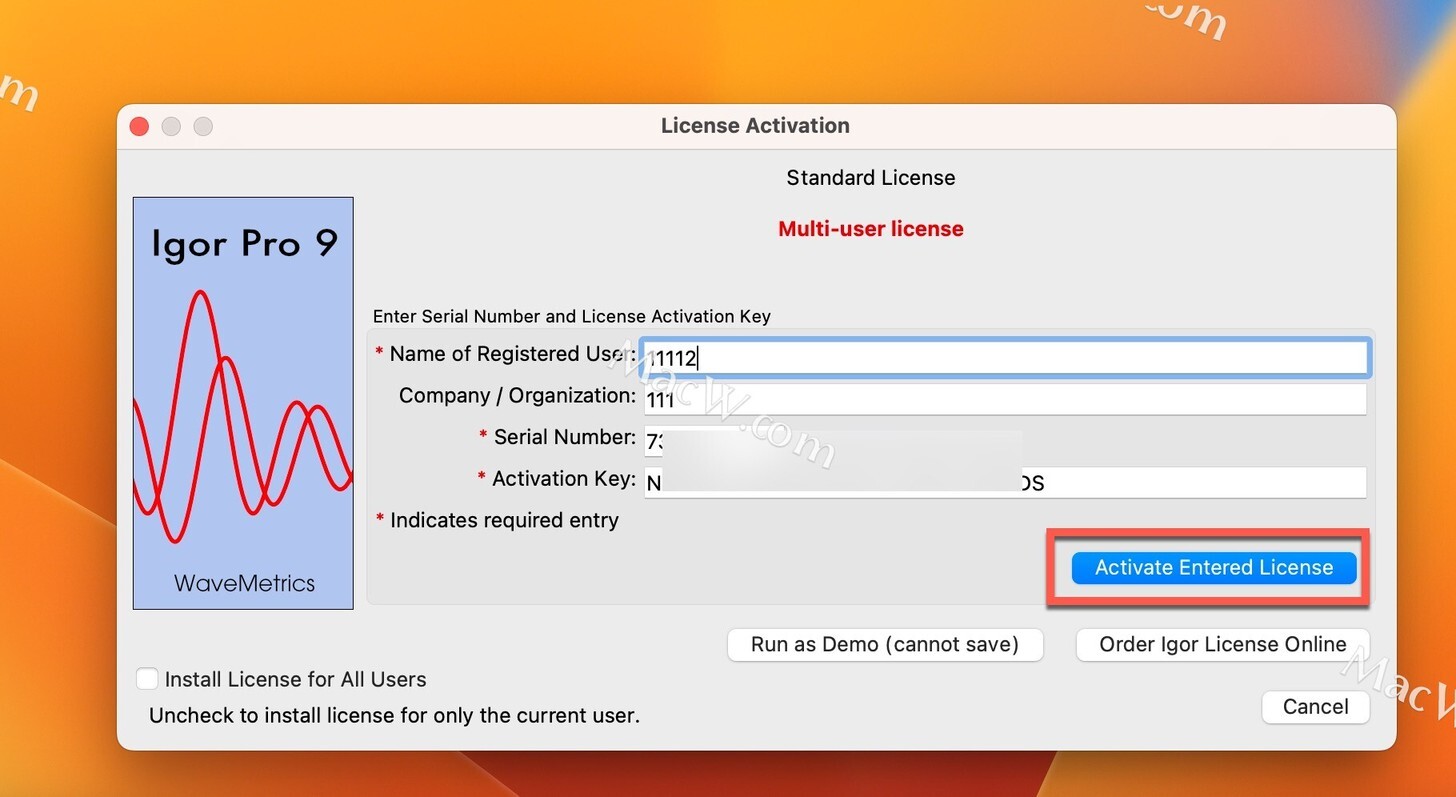1456x797 pixels.
Task: Open Order Igor License Online
Action: pyautogui.click(x=1223, y=645)
